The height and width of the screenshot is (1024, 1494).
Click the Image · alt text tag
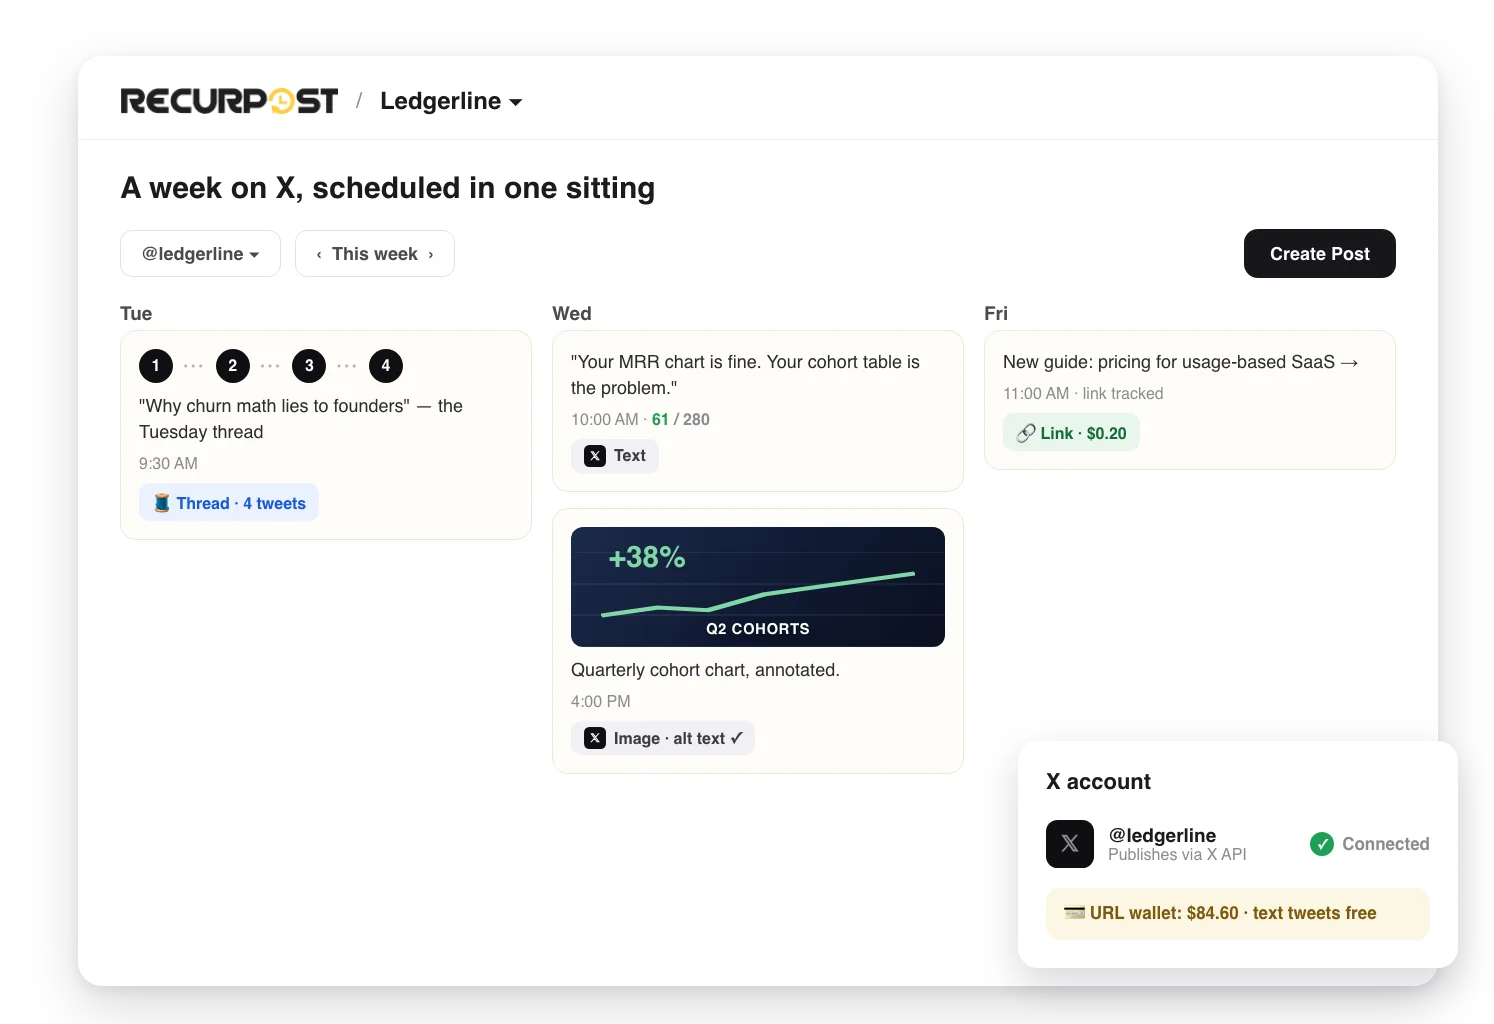663,738
